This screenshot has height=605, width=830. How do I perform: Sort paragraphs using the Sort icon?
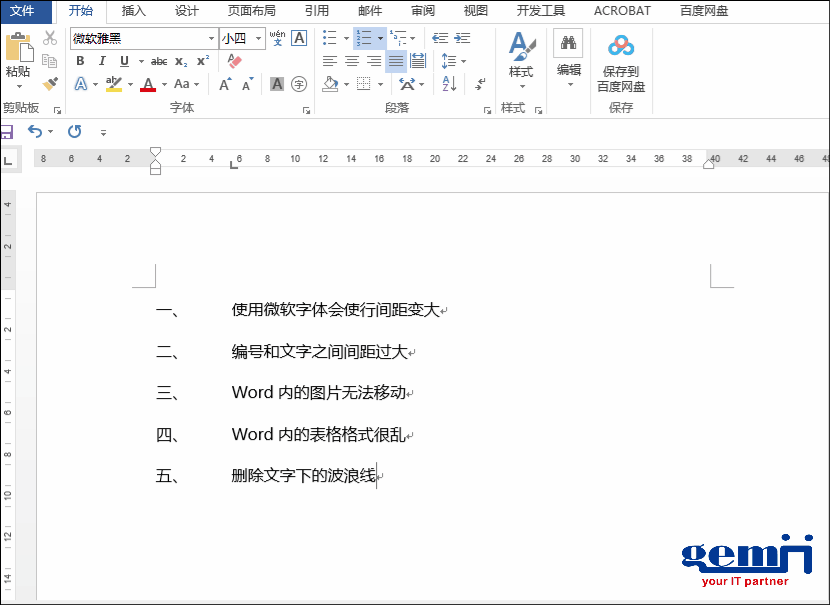point(449,84)
